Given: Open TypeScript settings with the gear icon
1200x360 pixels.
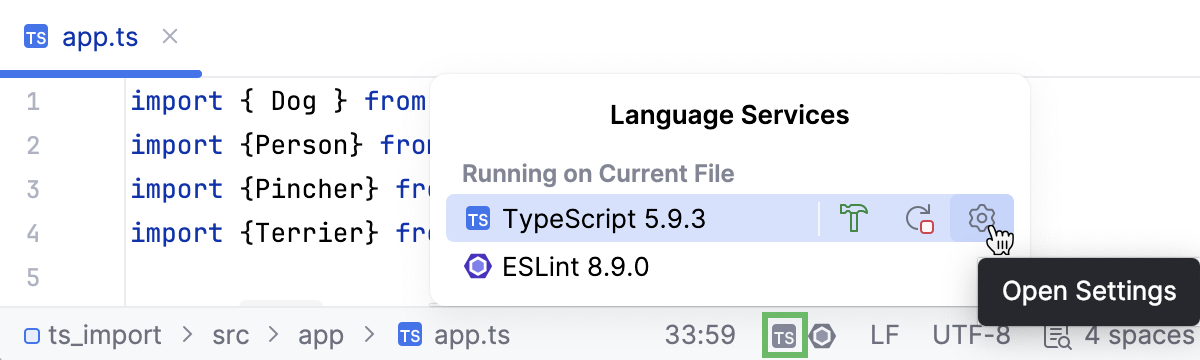Looking at the screenshot, I should click(x=982, y=218).
